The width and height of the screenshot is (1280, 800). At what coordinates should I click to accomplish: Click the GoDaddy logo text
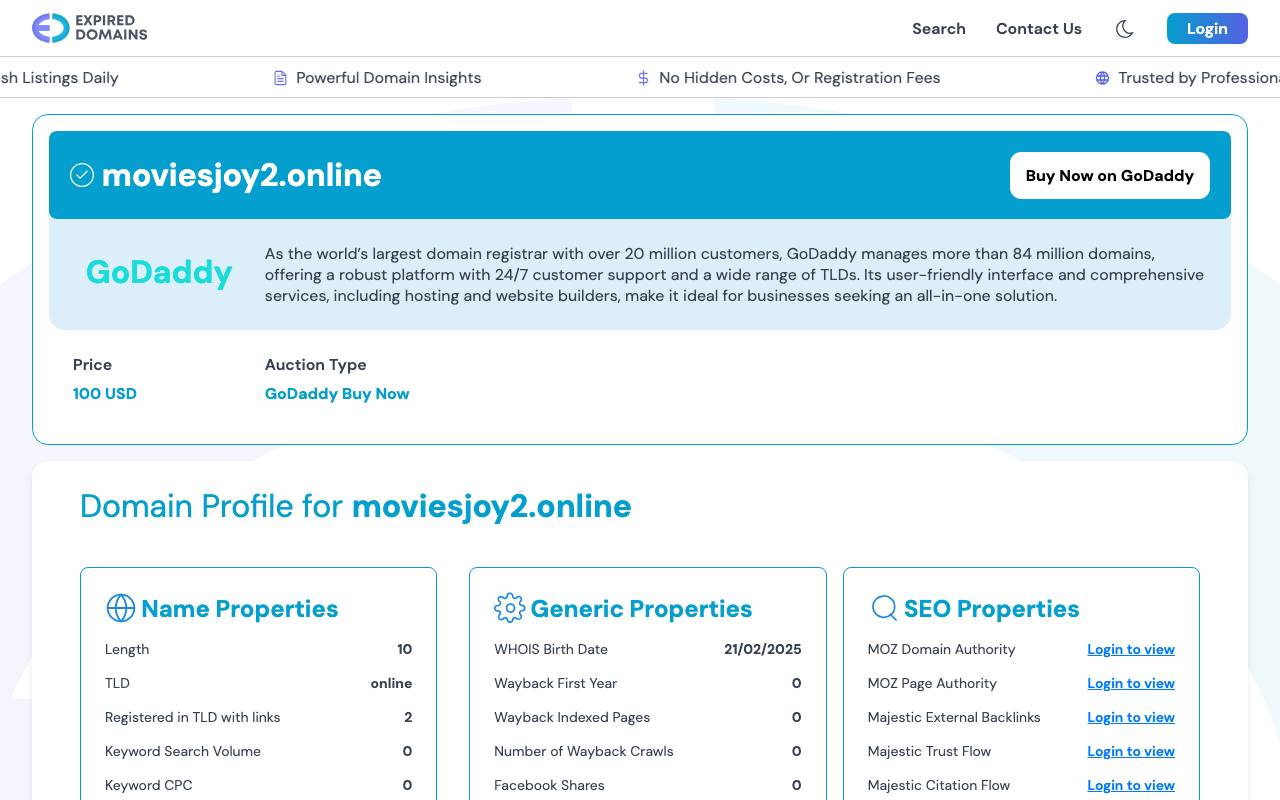pyautogui.click(x=159, y=272)
